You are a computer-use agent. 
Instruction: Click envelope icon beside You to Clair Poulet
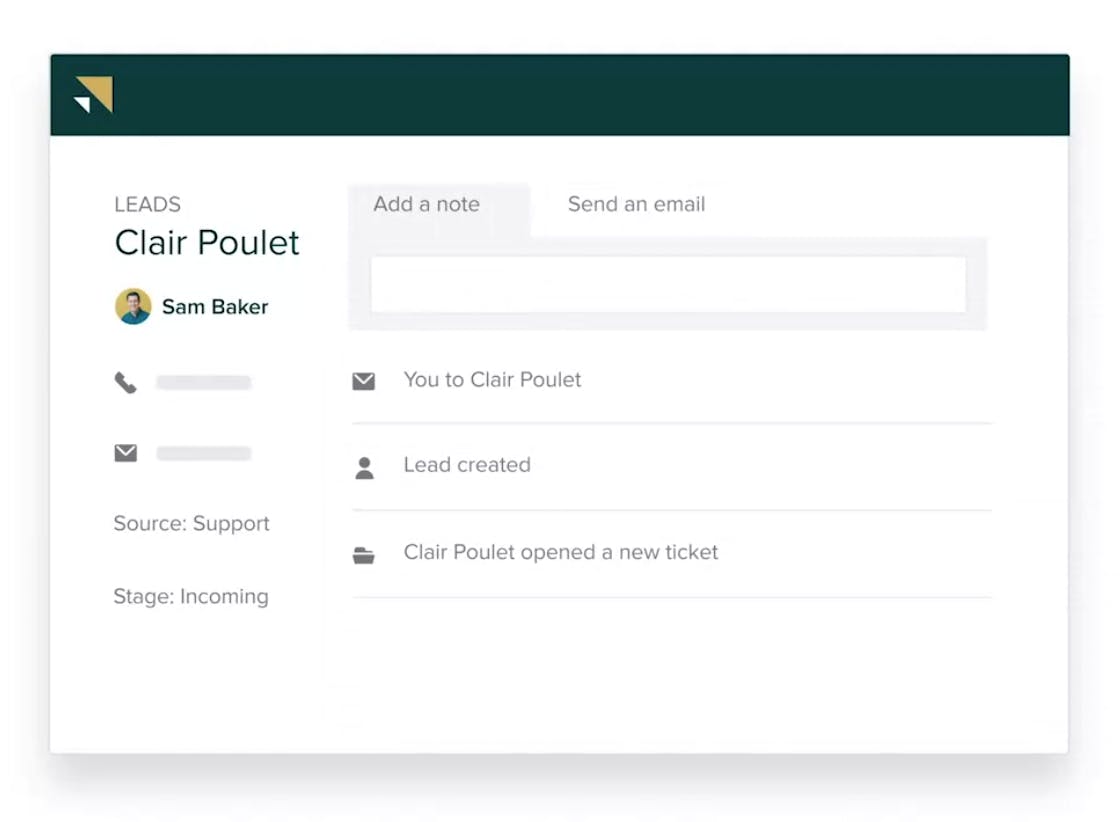click(364, 381)
